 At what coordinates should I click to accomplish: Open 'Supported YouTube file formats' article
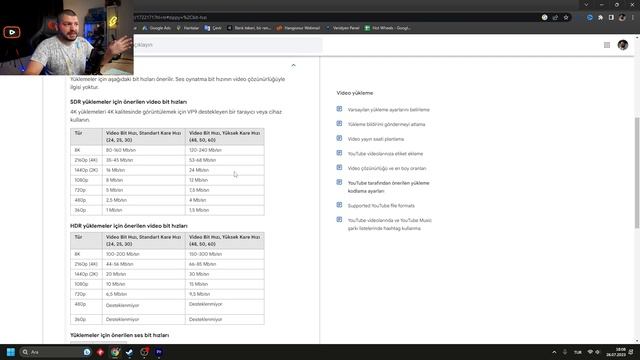[381, 206]
